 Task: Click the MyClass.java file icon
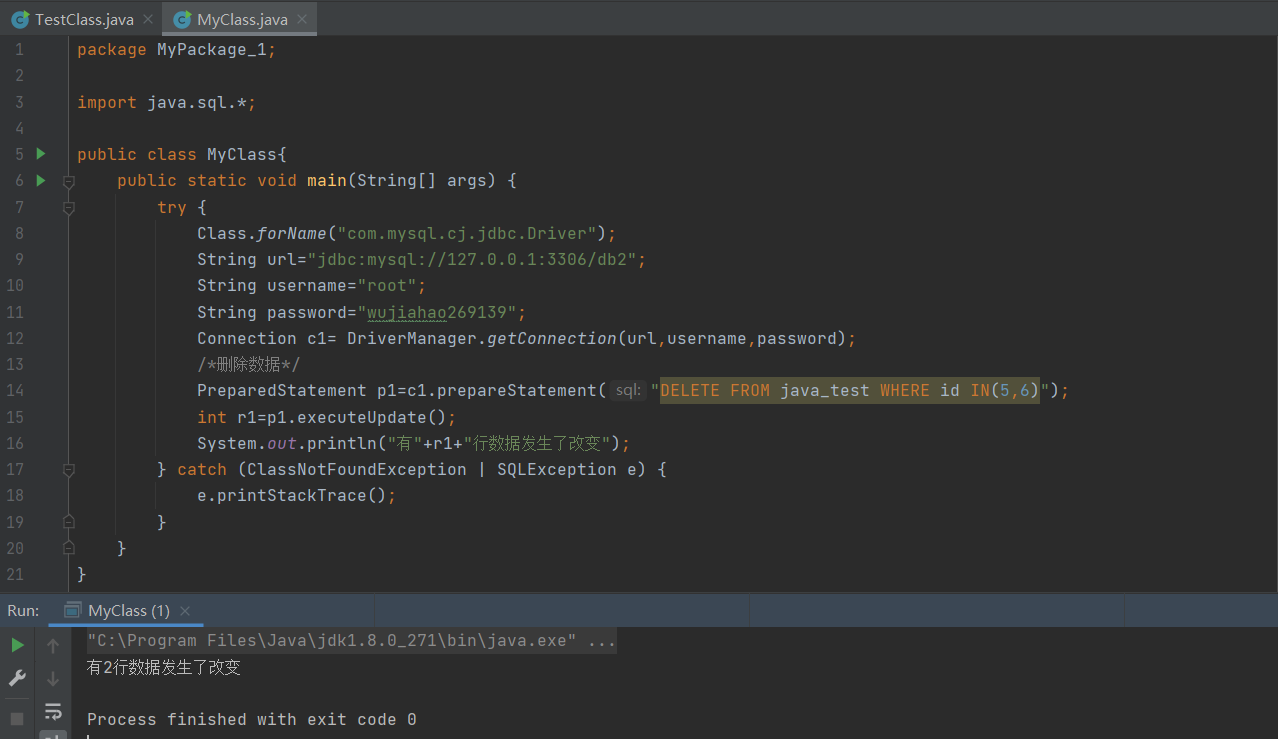[181, 20]
